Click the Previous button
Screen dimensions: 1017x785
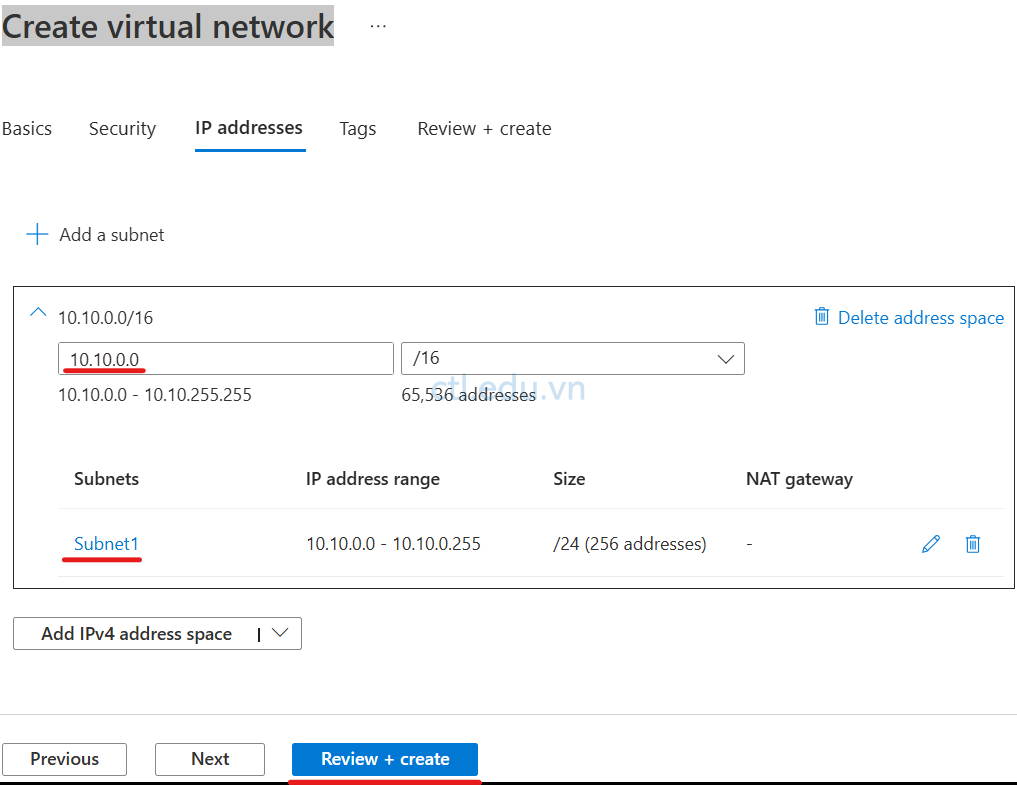pyautogui.click(x=64, y=759)
